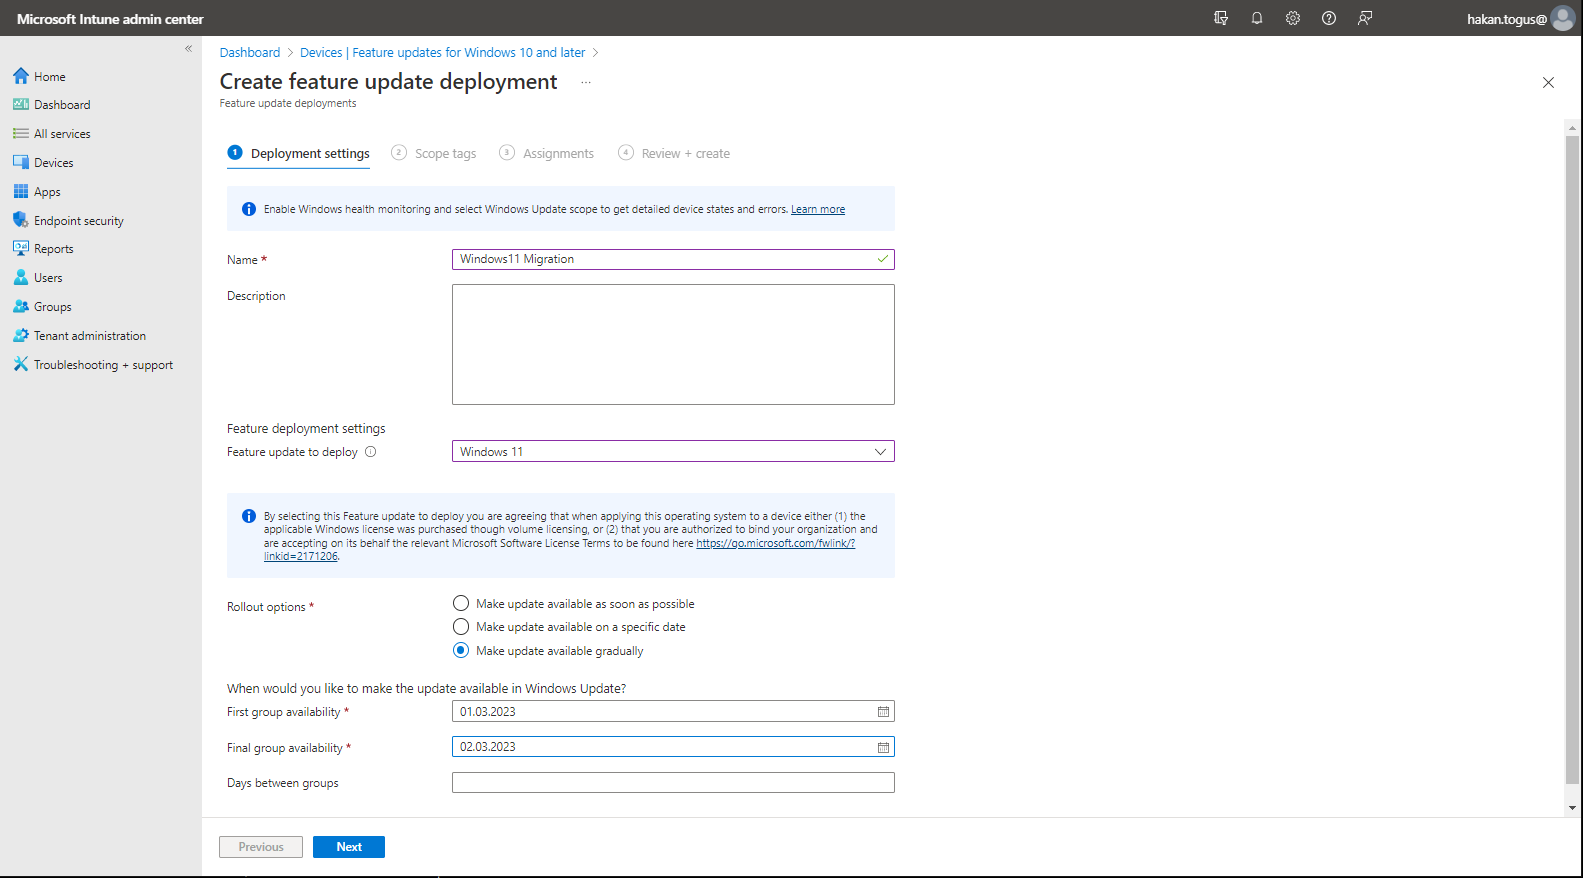This screenshot has width=1583, height=878.
Task: Click the Dashboard breadcrumb link
Action: tap(250, 53)
